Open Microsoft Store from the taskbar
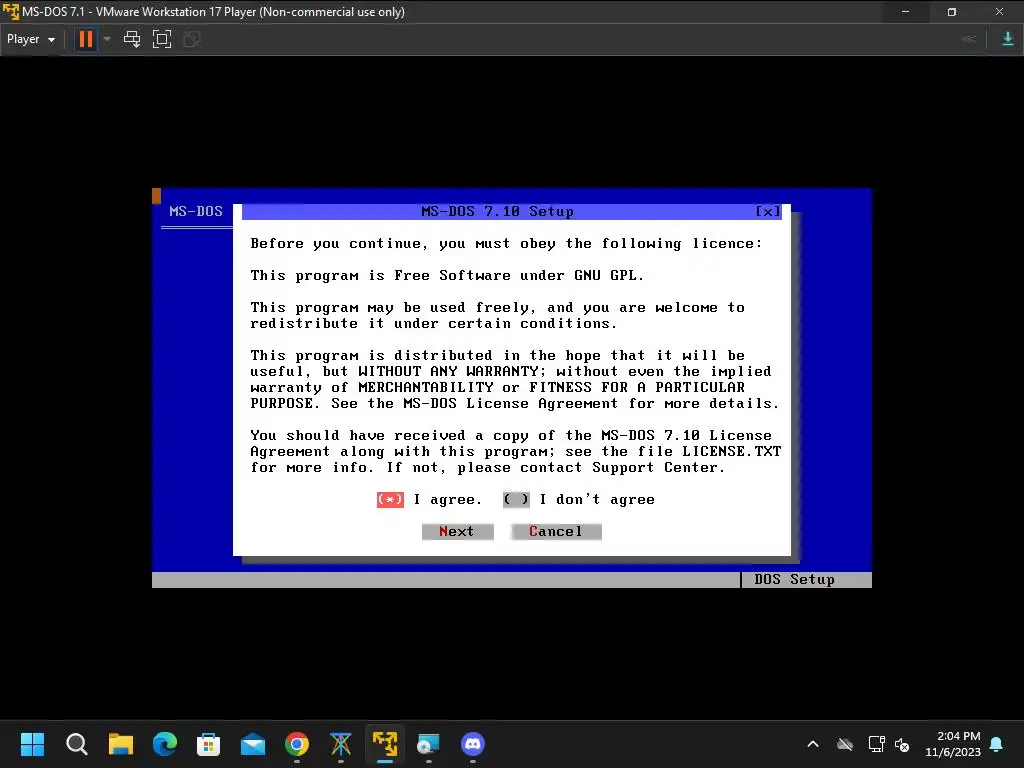The width and height of the screenshot is (1024, 768). 208,744
